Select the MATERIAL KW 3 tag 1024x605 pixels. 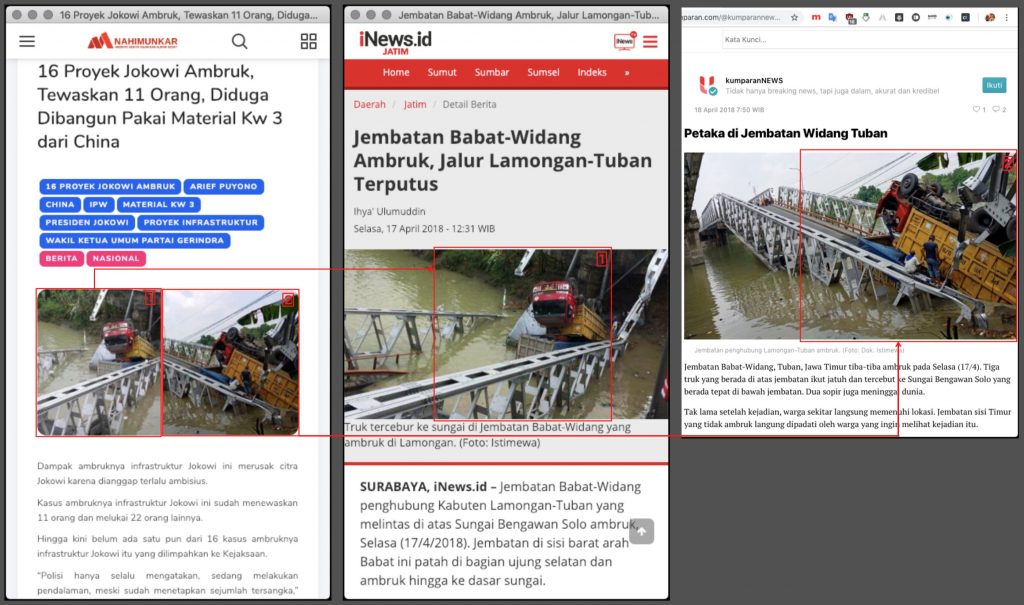tap(159, 204)
